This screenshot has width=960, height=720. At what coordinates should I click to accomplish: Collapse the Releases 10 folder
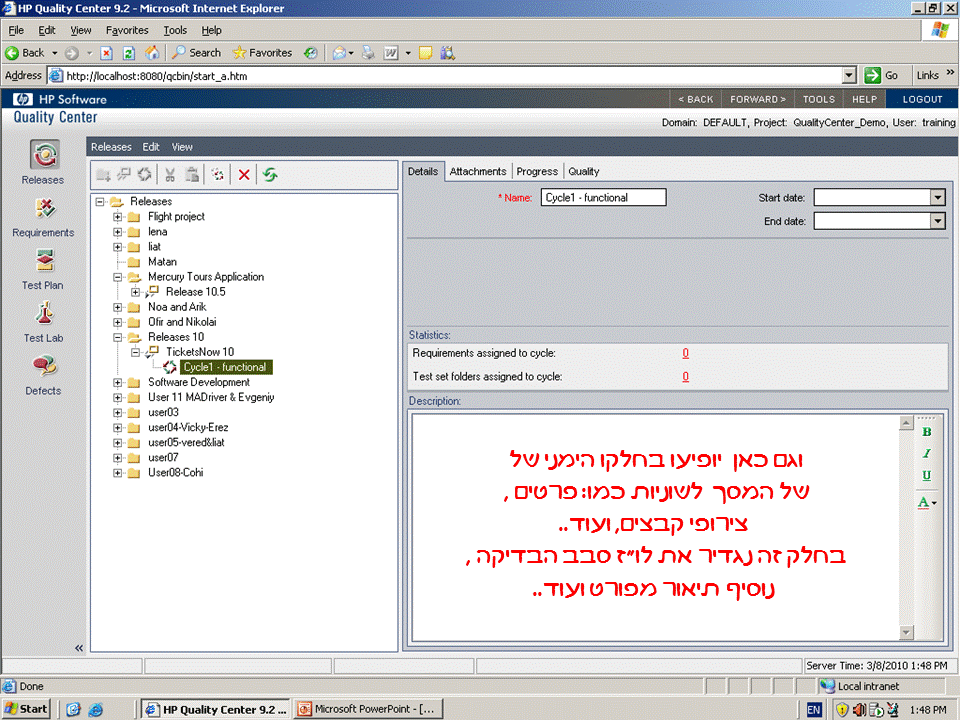118,337
